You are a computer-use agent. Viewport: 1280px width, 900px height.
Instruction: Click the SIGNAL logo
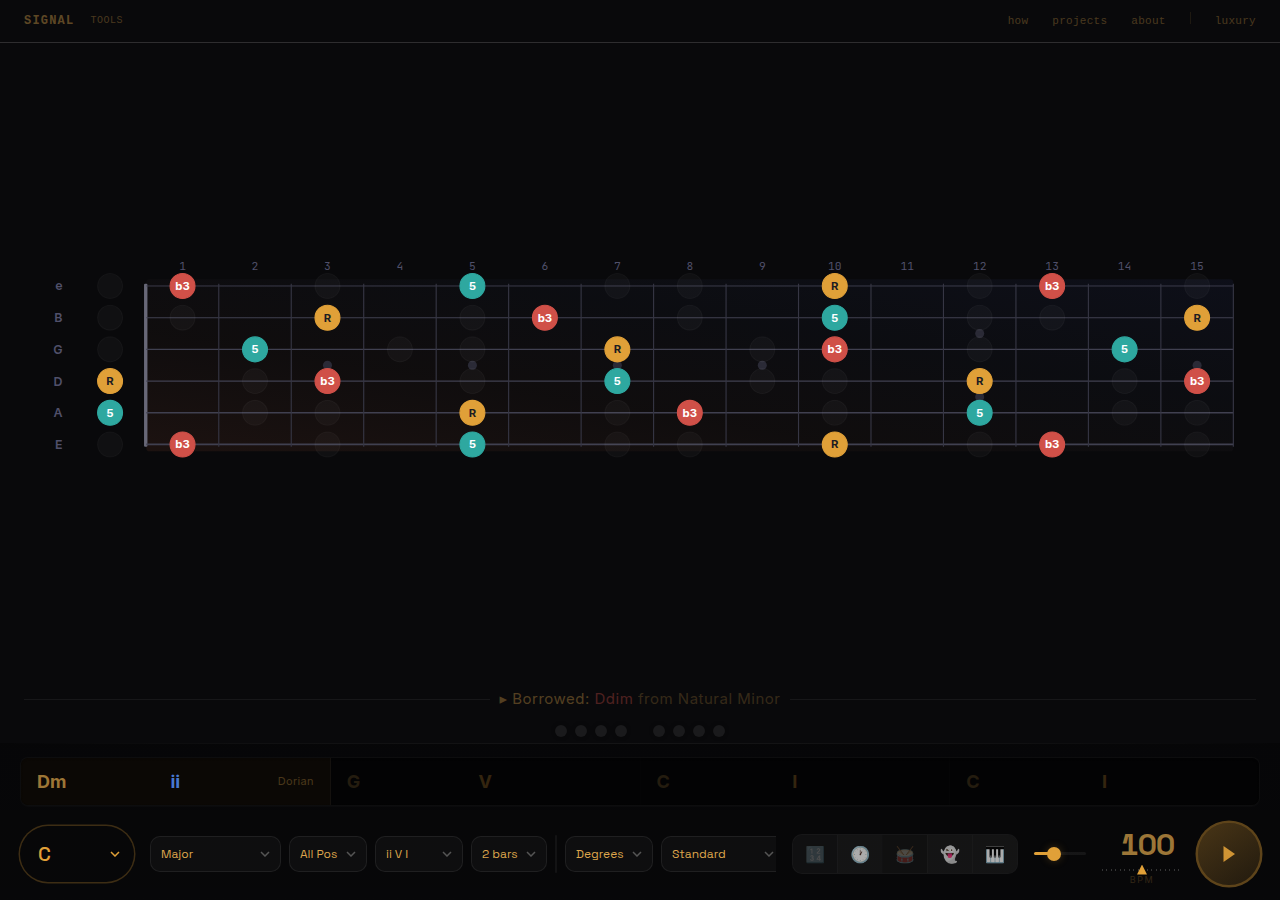48,19
